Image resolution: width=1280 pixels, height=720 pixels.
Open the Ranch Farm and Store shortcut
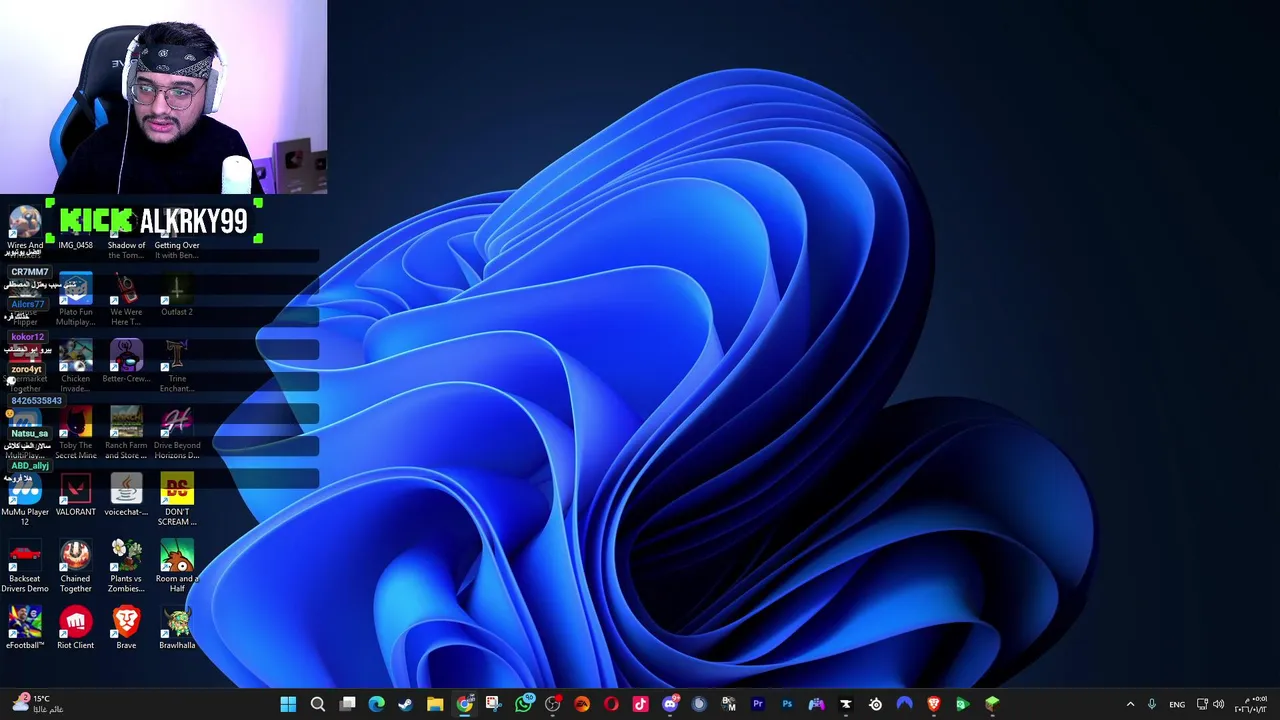tap(126, 434)
